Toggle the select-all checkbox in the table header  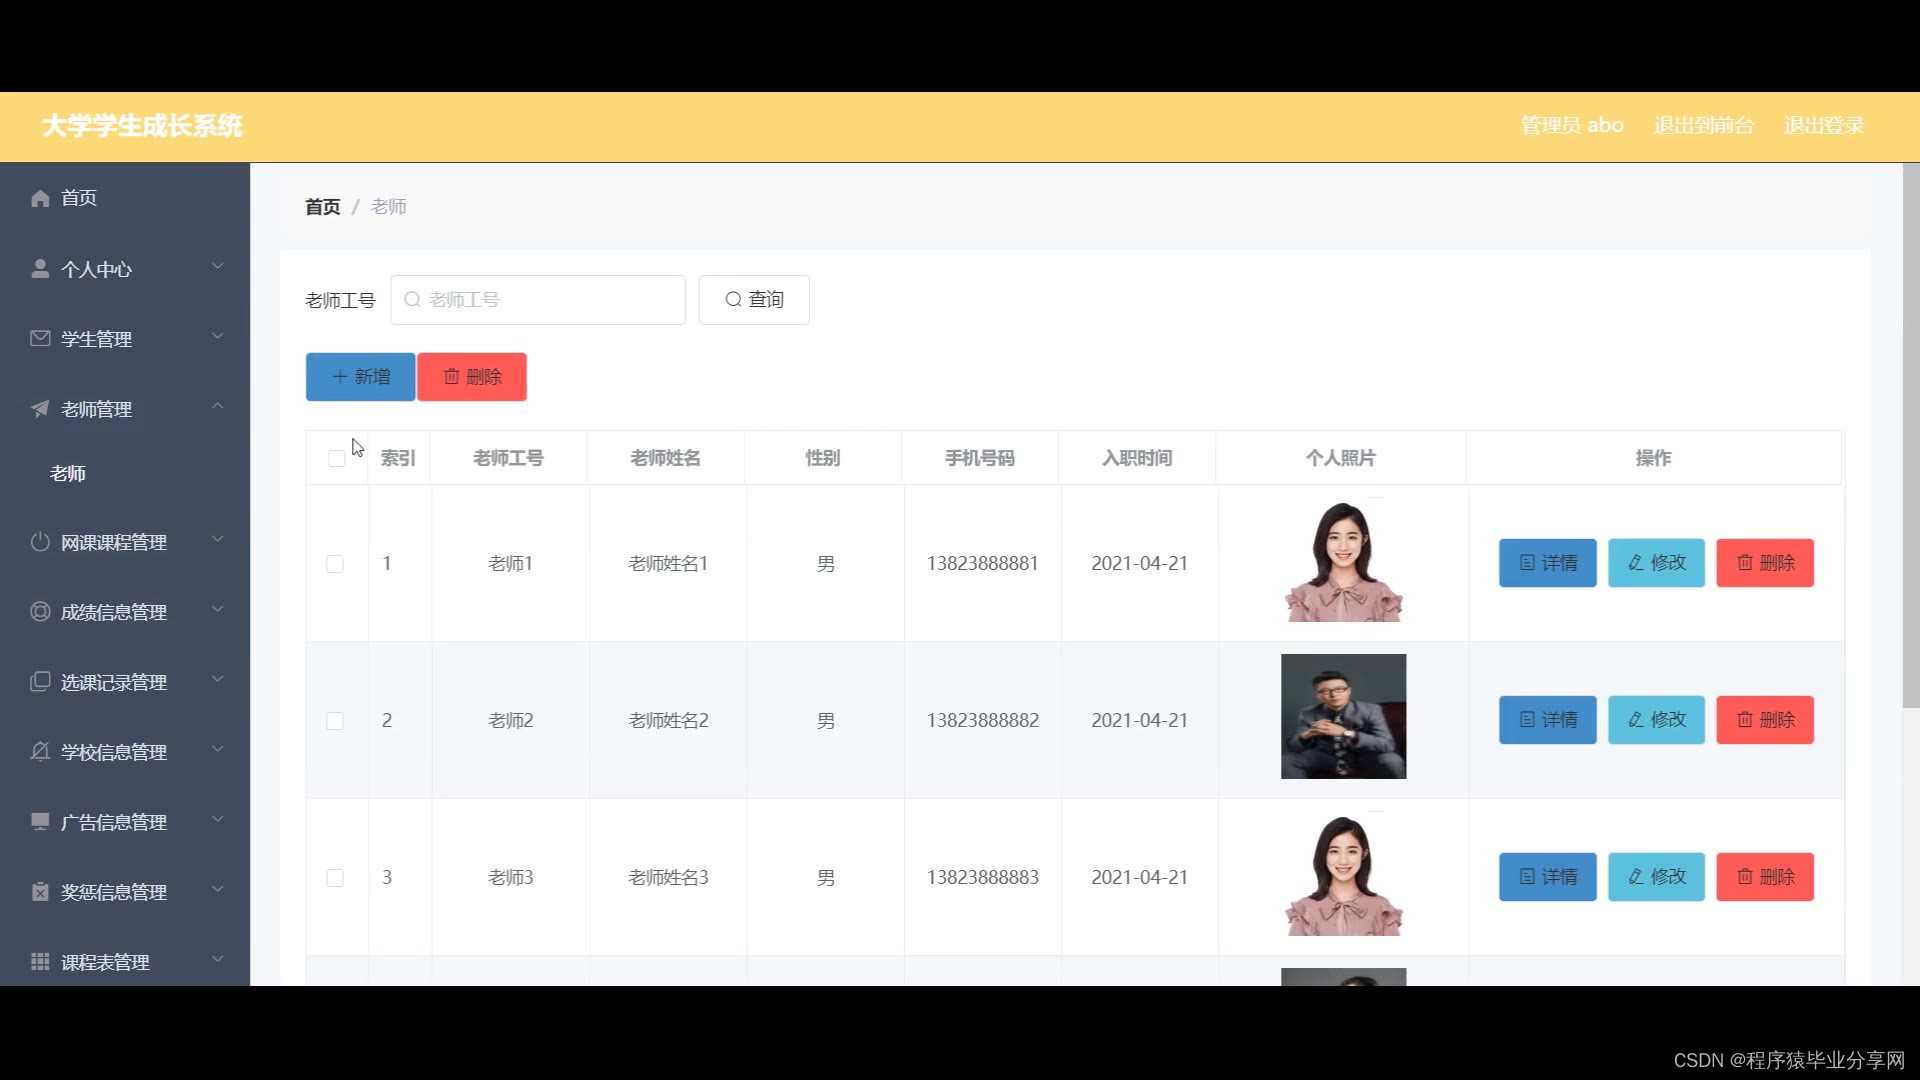coord(336,458)
